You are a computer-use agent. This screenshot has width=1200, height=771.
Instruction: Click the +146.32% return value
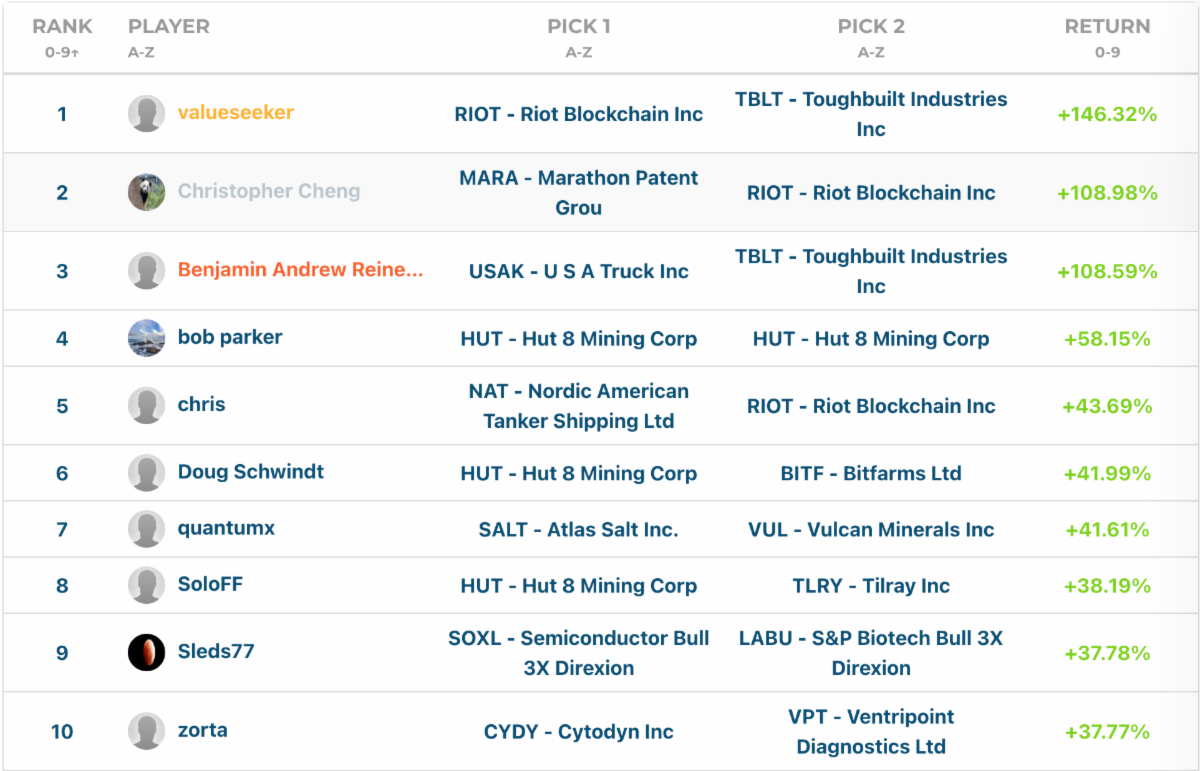[1107, 114]
